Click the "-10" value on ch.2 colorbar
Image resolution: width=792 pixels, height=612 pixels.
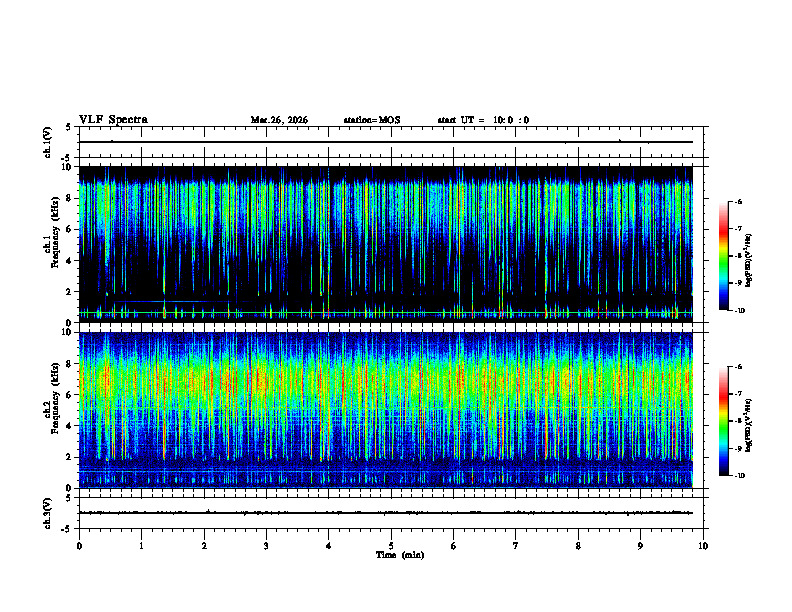[739, 475]
